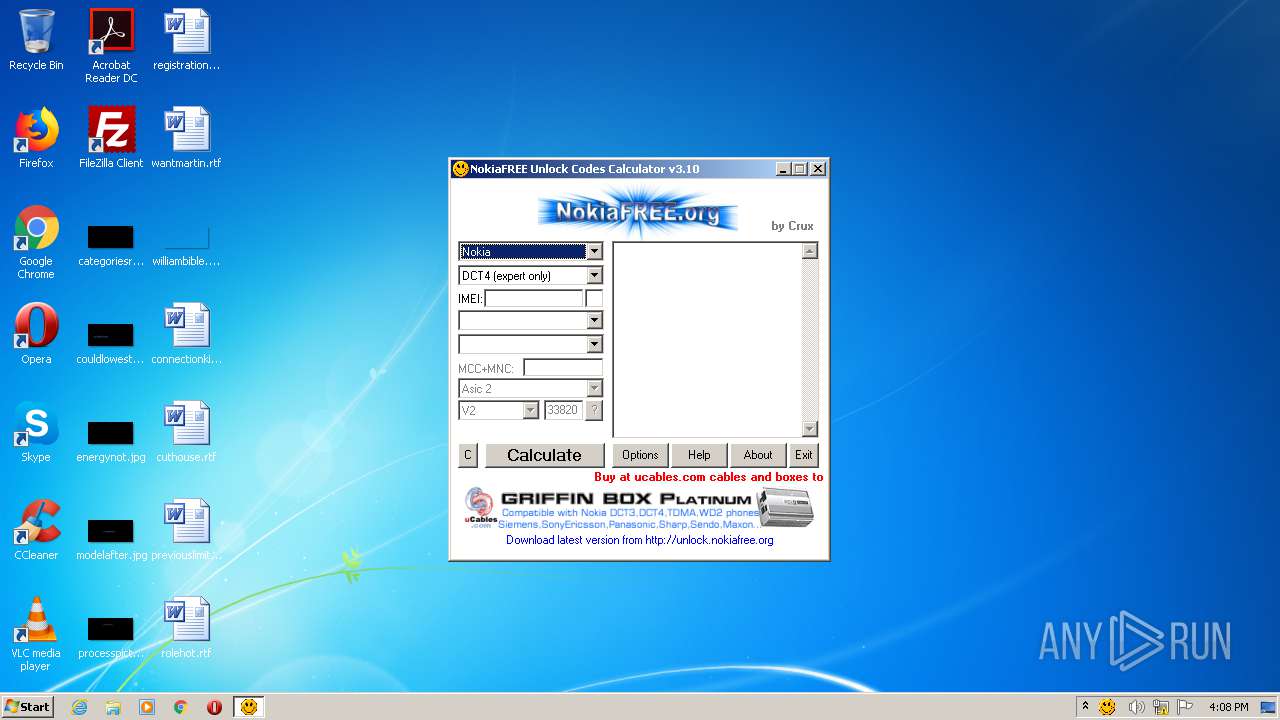Open media player taskbar icon

point(147,707)
